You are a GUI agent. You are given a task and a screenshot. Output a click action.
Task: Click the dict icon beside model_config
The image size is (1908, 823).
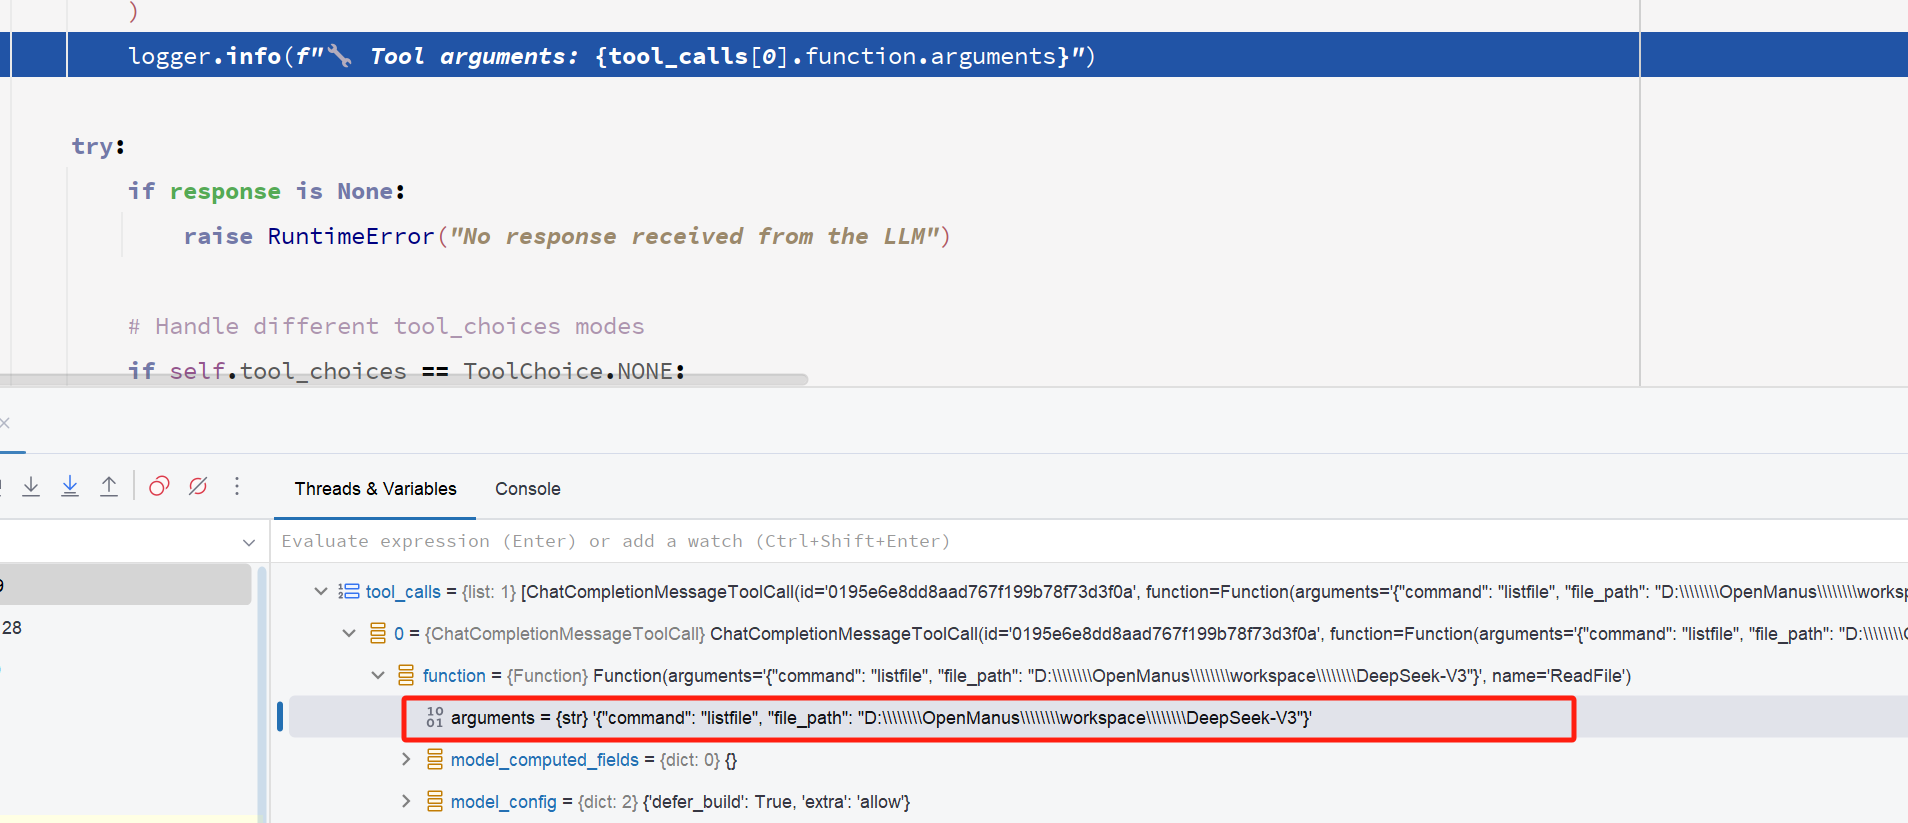[435, 801]
